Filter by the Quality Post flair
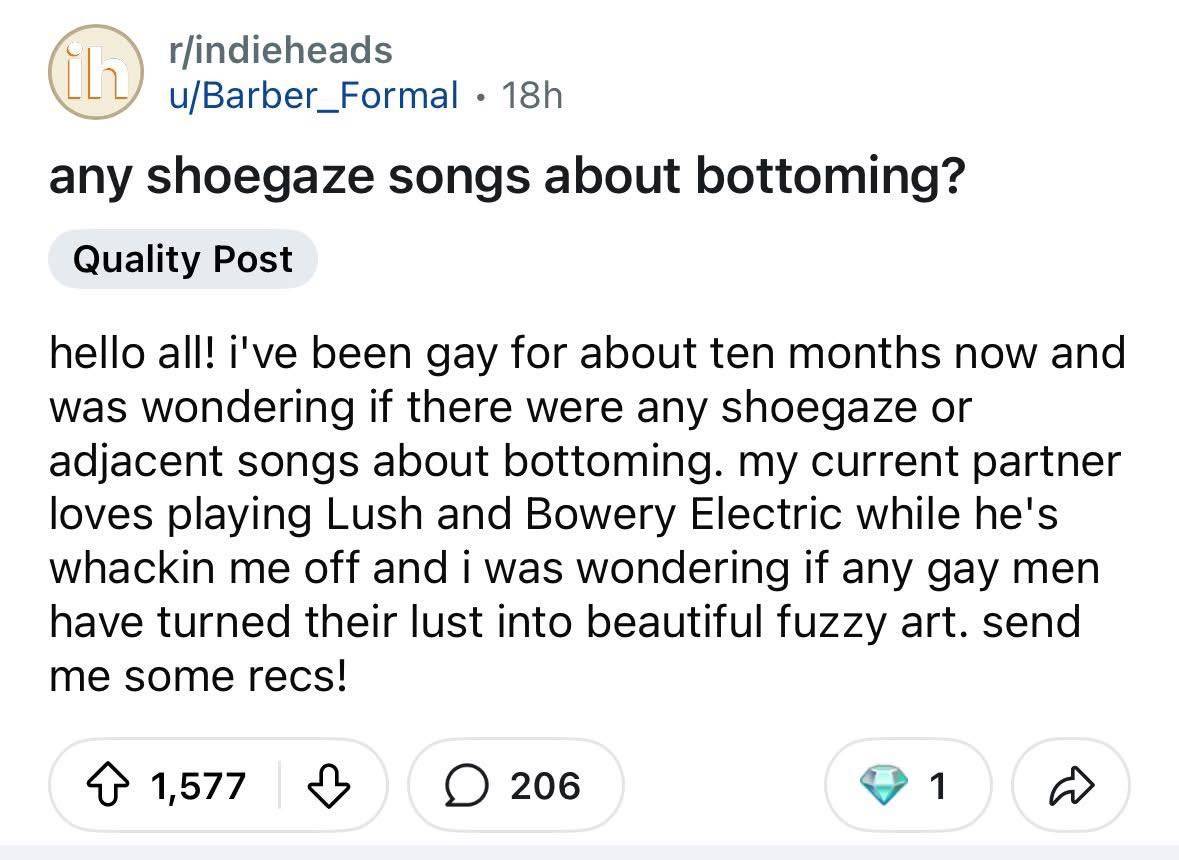1179x860 pixels. click(x=182, y=260)
